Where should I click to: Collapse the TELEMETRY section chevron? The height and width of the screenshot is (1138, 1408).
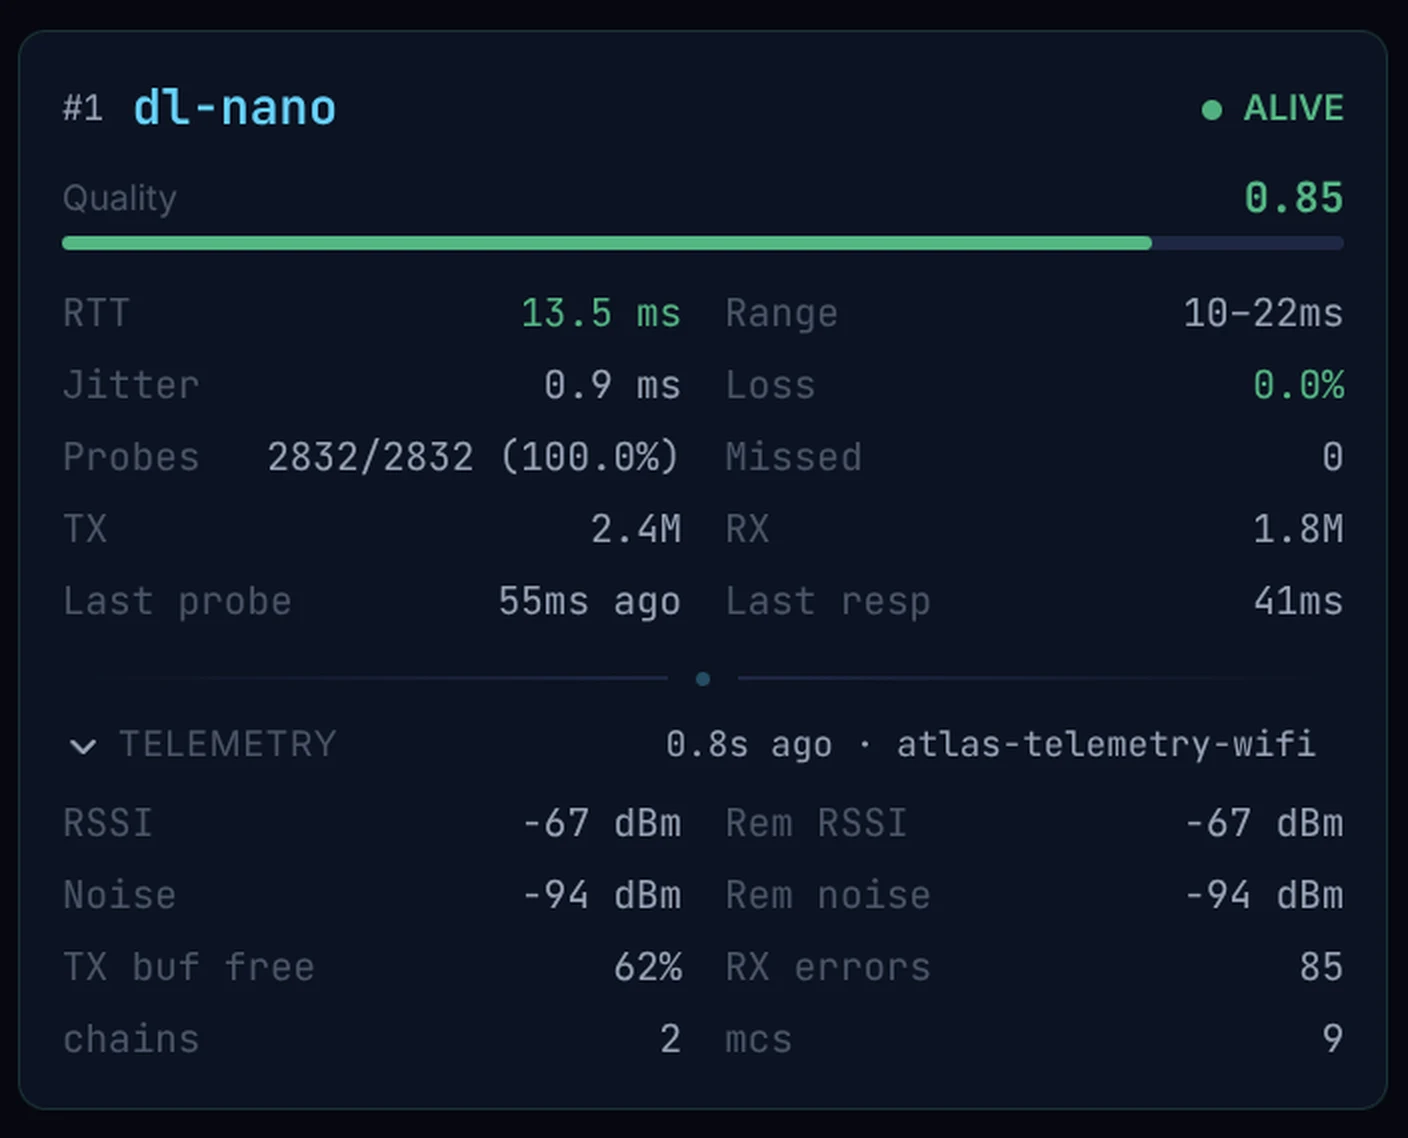[x=83, y=746]
